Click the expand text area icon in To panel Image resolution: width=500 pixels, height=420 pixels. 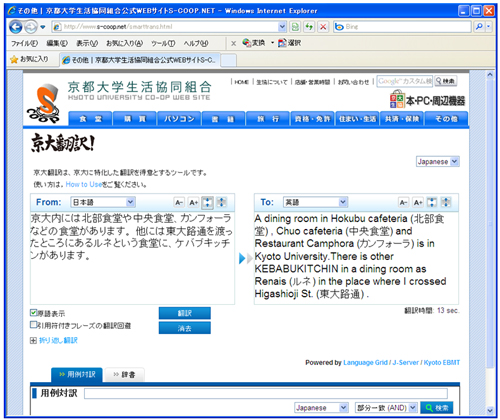(x=446, y=202)
